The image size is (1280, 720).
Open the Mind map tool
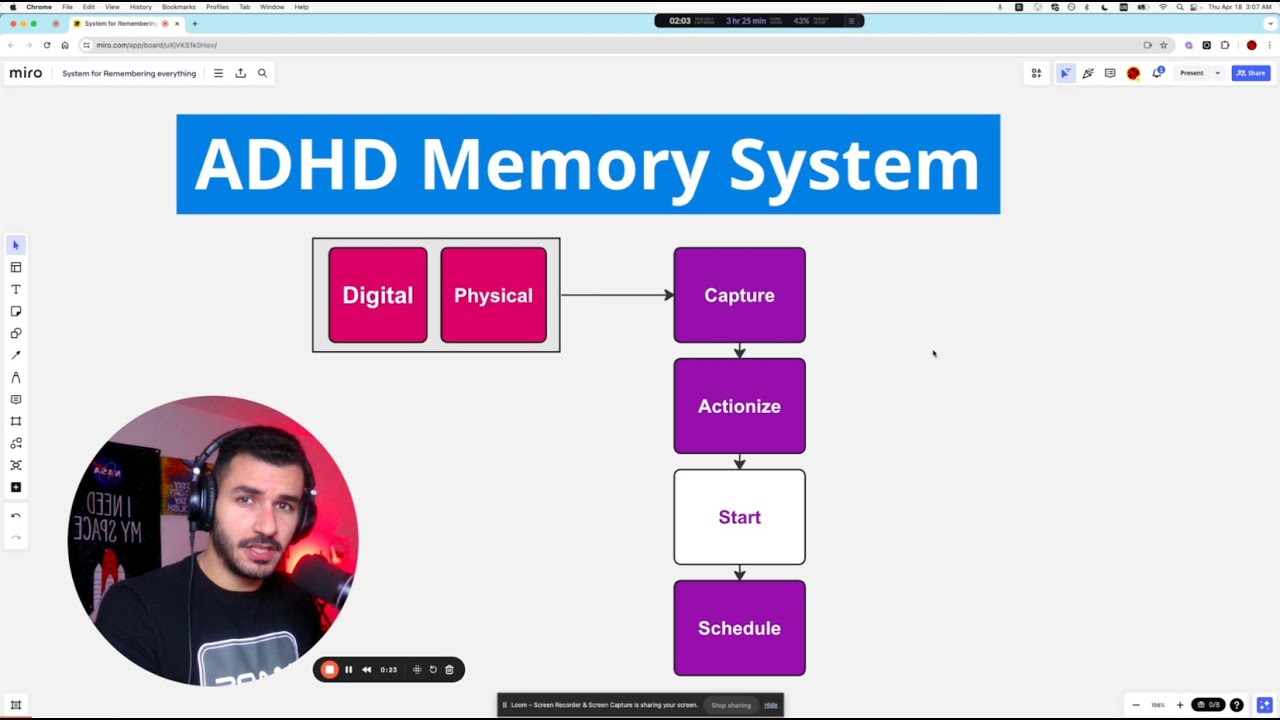16,465
